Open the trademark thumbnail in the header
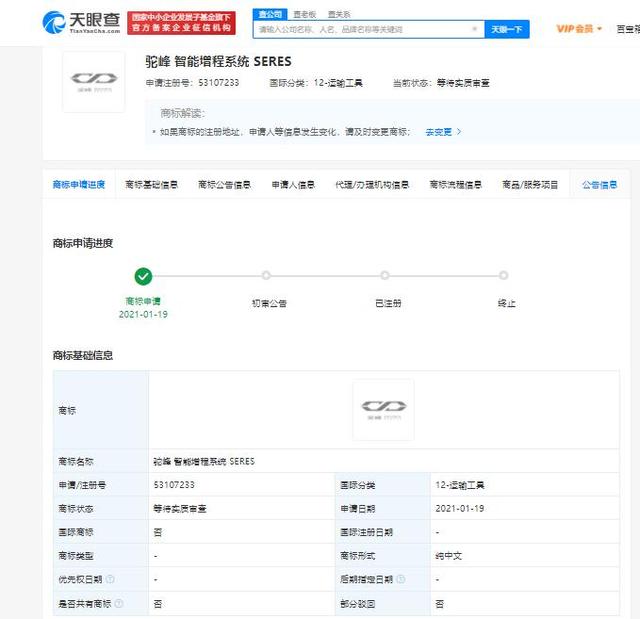This screenshot has height=619, width=640. point(94,82)
